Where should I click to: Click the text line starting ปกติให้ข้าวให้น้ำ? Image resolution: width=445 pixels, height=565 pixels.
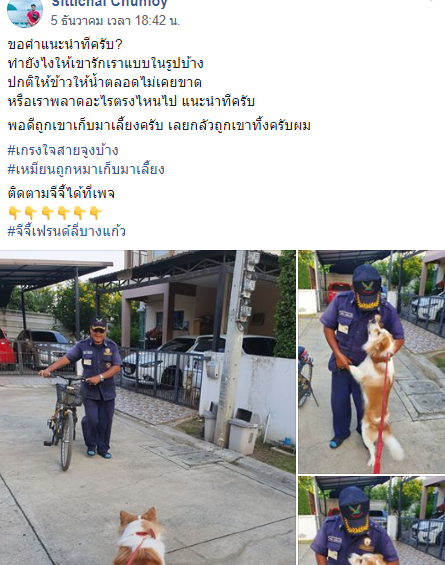(x=104, y=82)
